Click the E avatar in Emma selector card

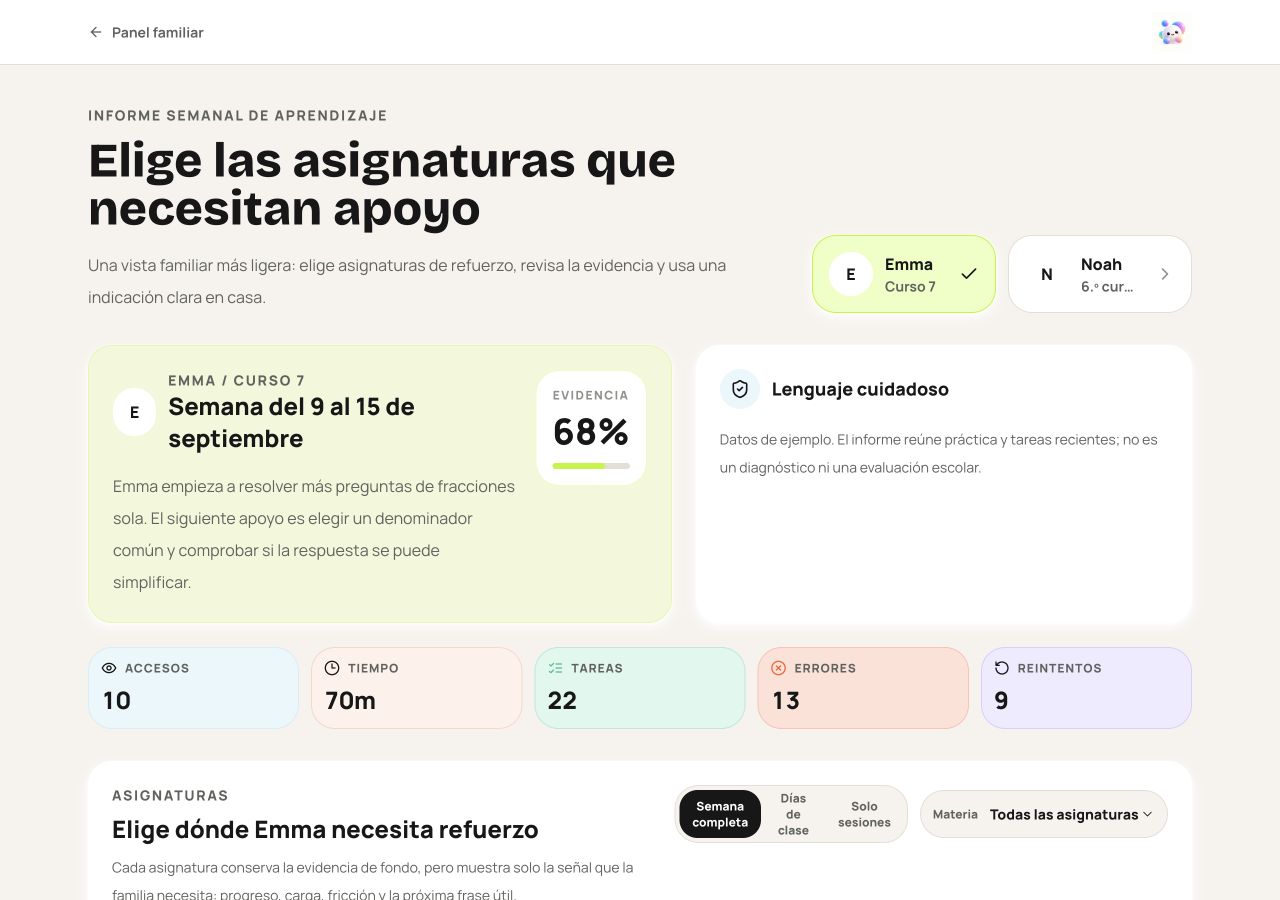coord(851,274)
